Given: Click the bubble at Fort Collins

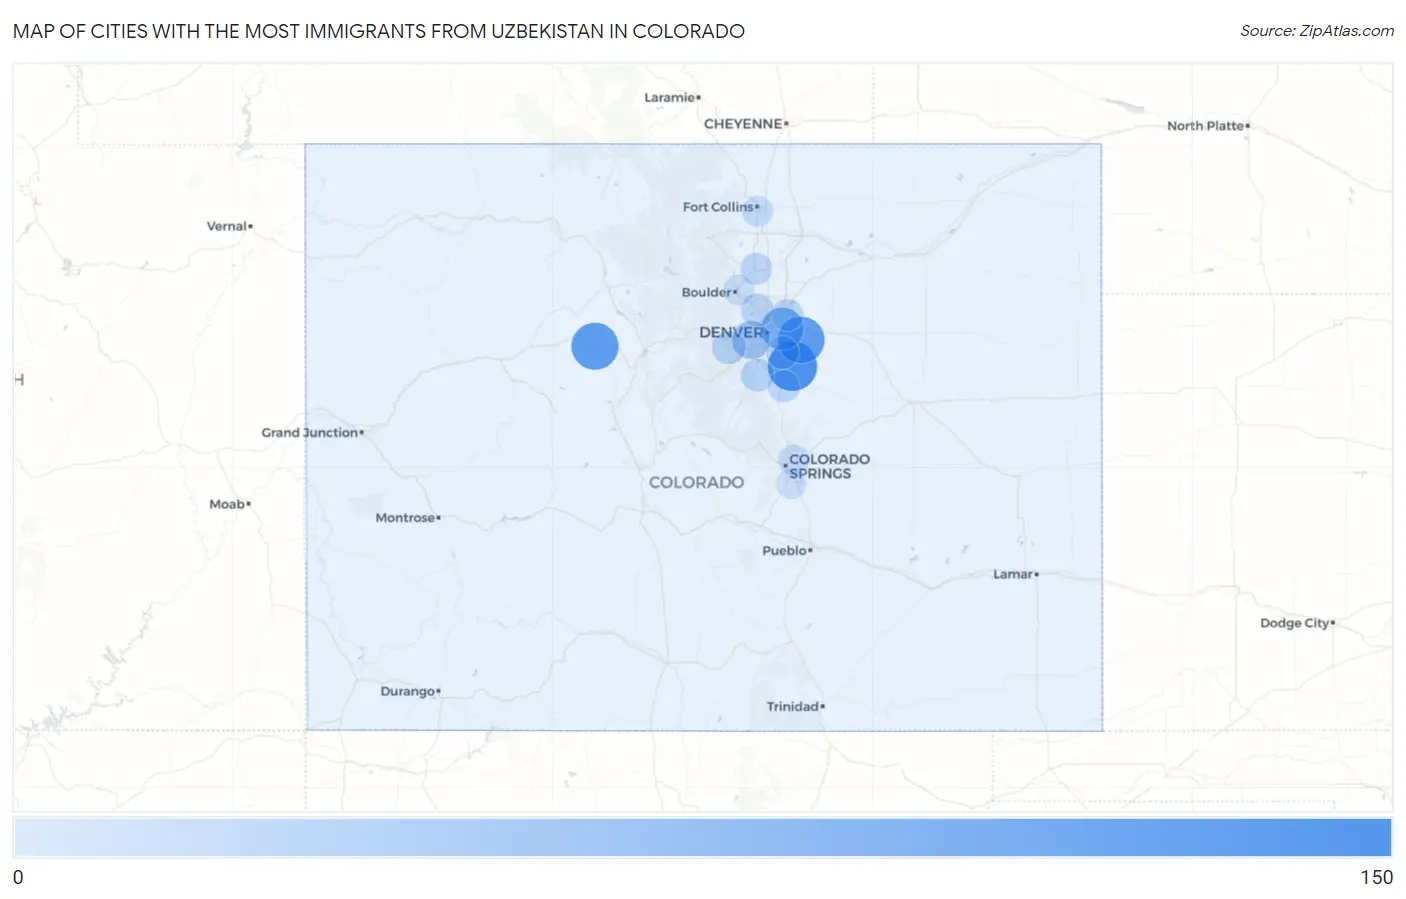Looking at the screenshot, I should (757, 211).
